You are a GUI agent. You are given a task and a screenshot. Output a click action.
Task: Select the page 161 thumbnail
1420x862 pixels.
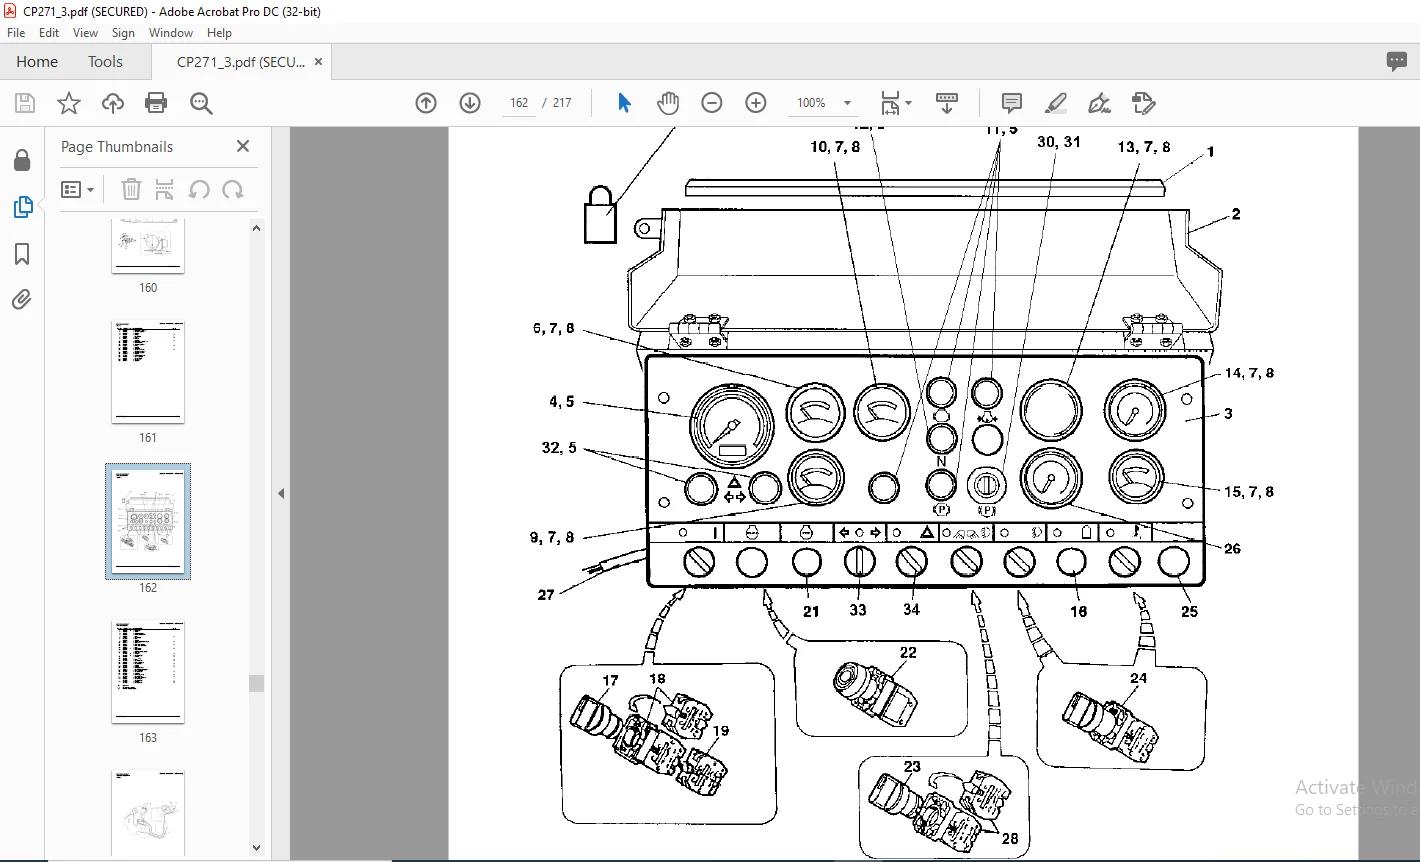point(148,372)
